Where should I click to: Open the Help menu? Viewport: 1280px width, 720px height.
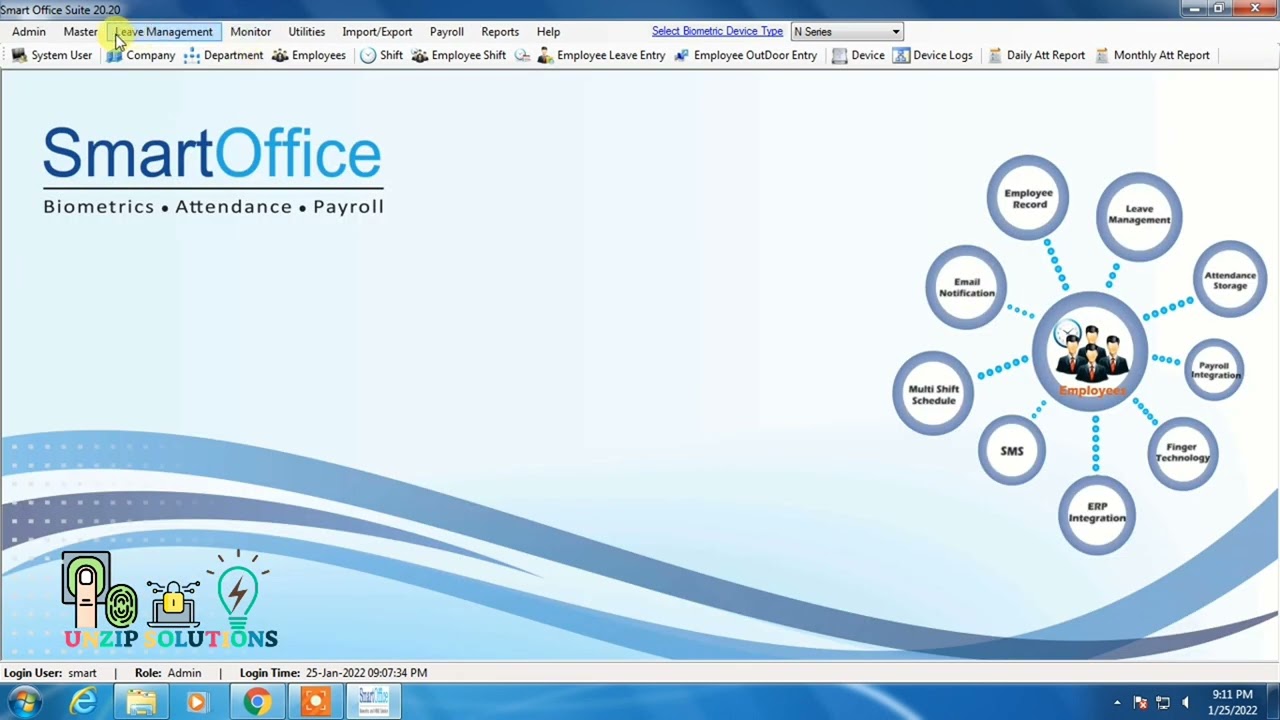(548, 32)
